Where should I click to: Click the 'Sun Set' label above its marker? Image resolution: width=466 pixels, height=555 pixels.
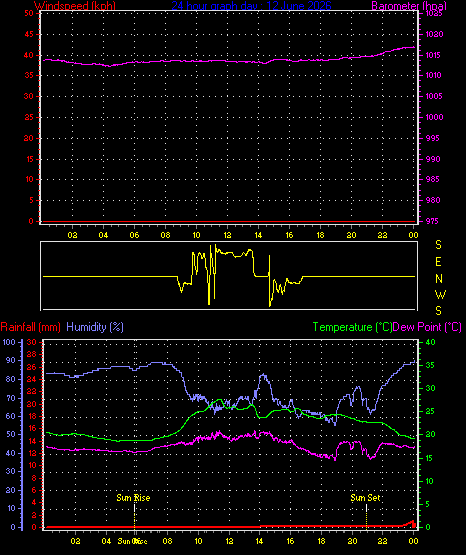366,498
